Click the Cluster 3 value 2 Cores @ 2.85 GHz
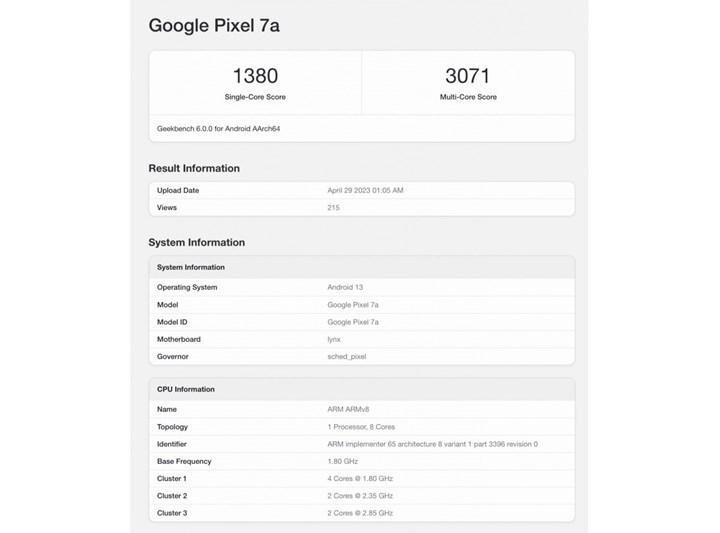The height and width of the screenshot is (533, 720). [360, 513]
